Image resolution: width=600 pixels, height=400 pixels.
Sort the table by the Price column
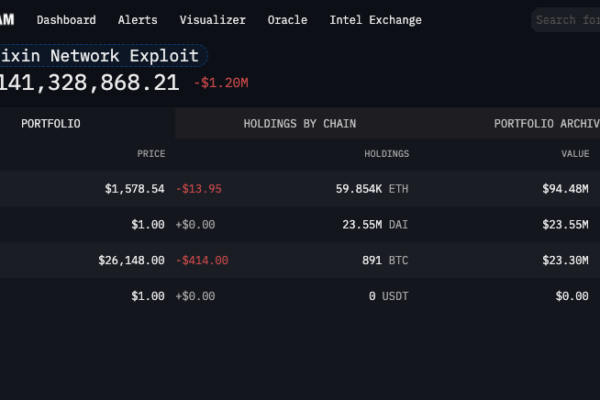click(x=151, y=154)
